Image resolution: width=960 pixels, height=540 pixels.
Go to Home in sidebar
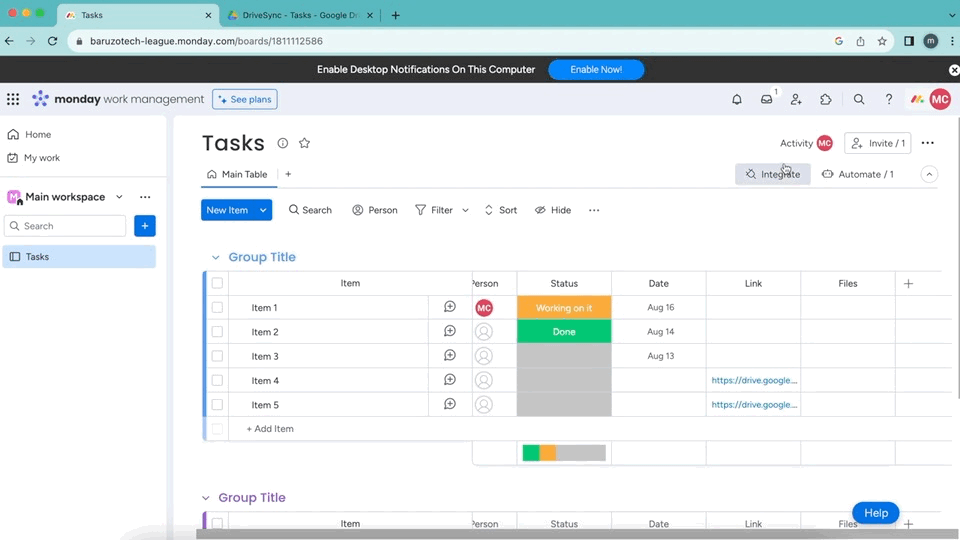[x=29, y=134]
